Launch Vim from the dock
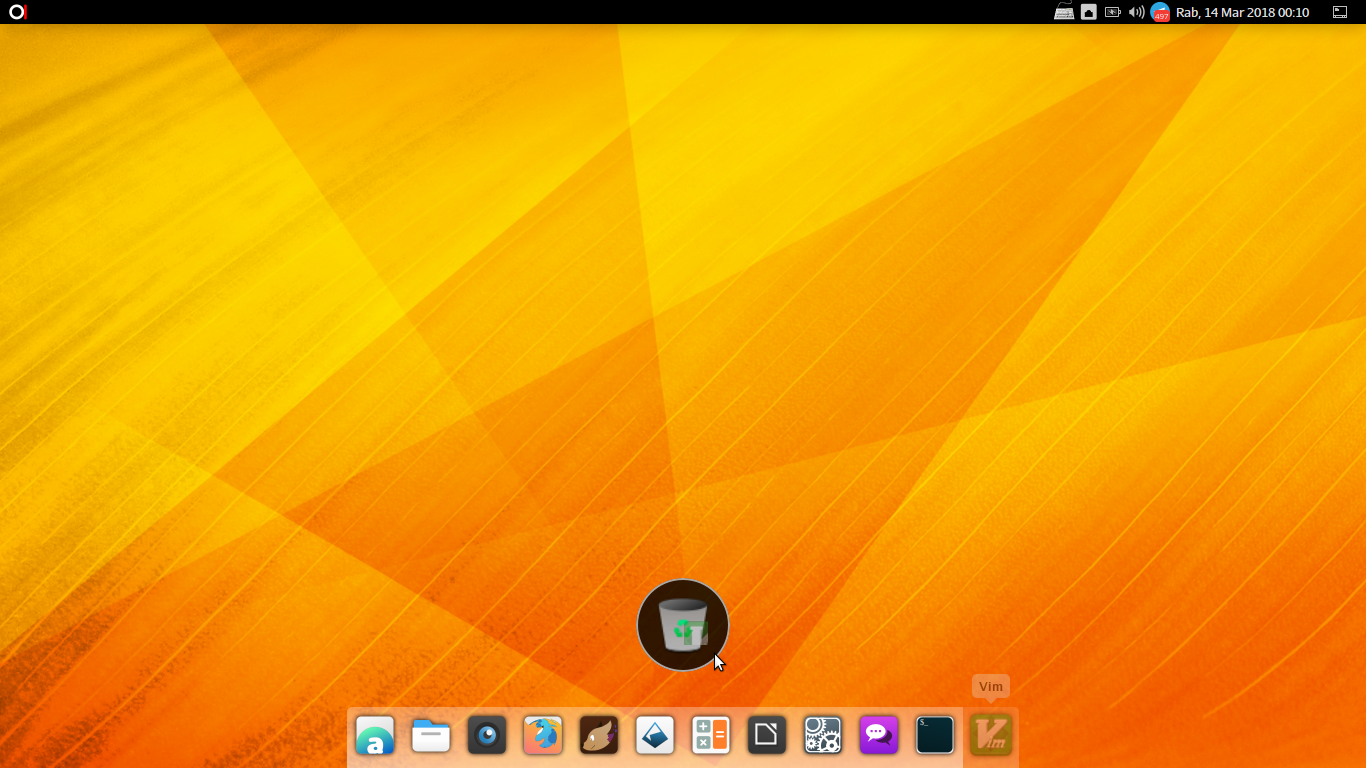1366x768 pixels. coord(991,736)
